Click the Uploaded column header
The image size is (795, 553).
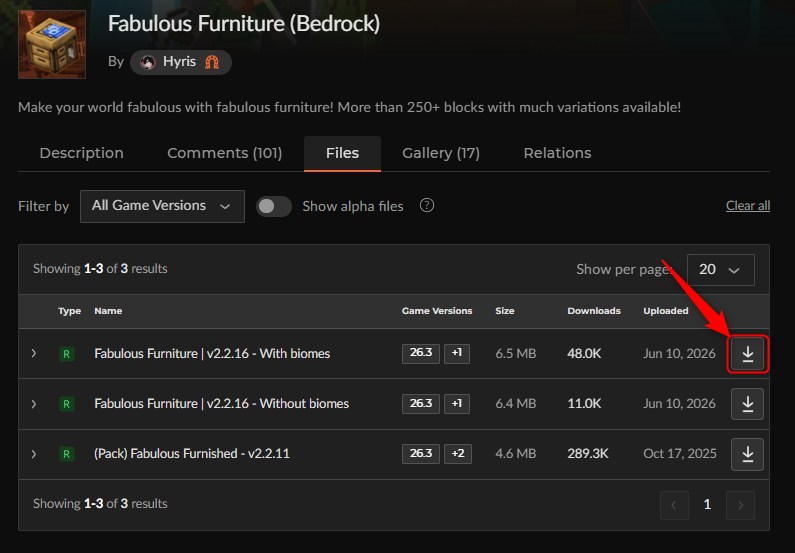666,311
